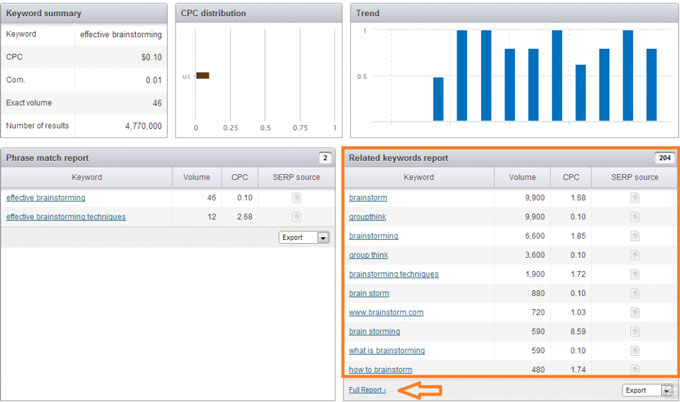Screen dimensions: 680x402
Task: Select CPC 1.72 in brainstorming techniques row
Action: click(x=578, y=274)
